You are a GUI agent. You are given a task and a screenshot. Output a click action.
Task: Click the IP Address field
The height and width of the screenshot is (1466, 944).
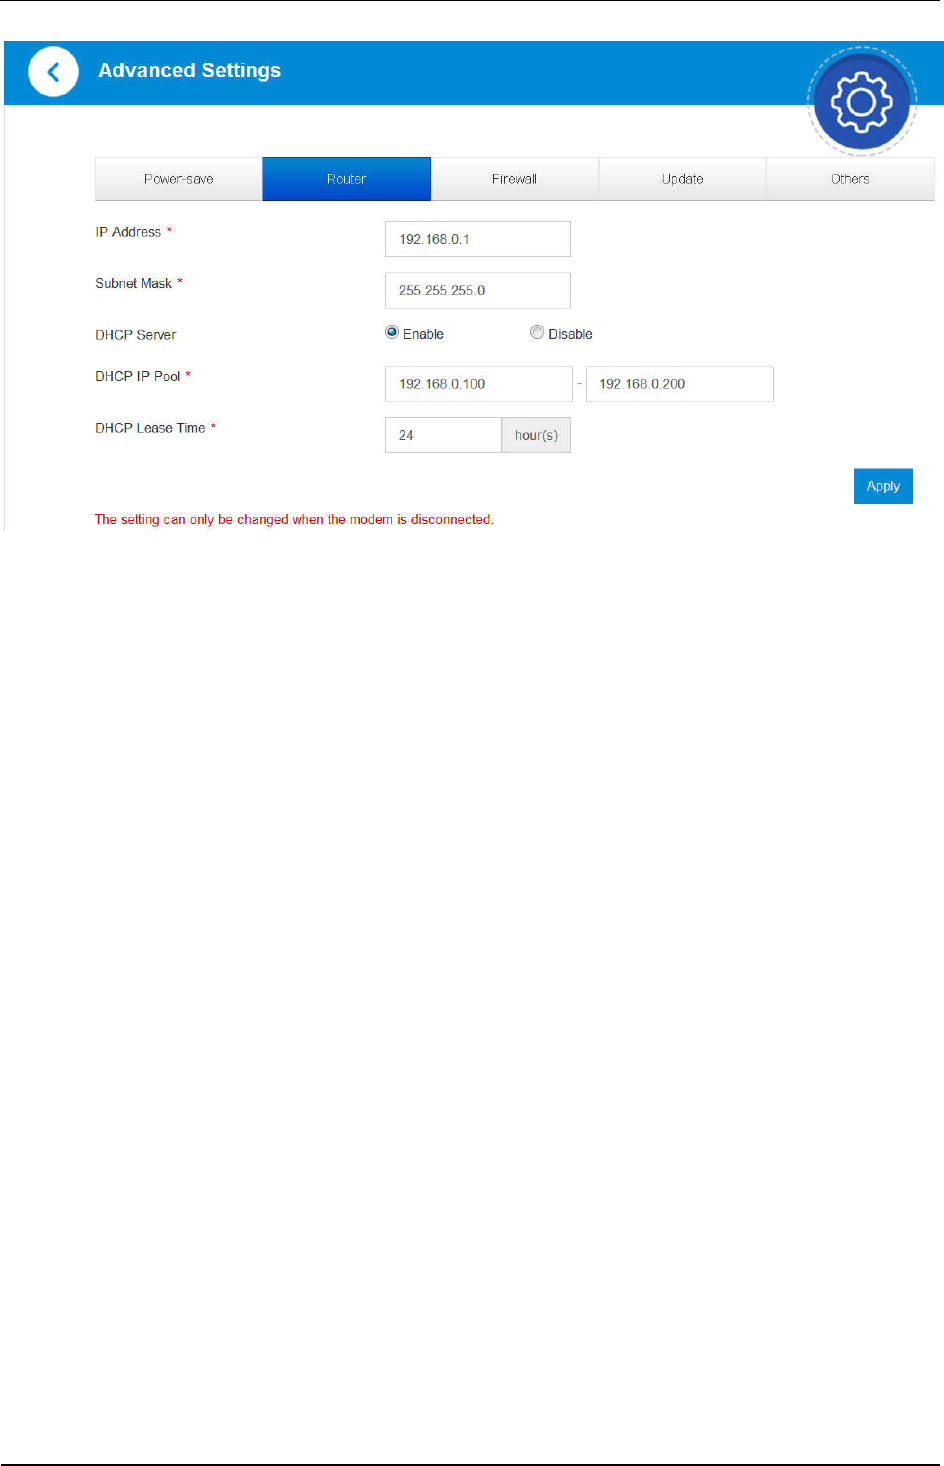tap(478, 239)
